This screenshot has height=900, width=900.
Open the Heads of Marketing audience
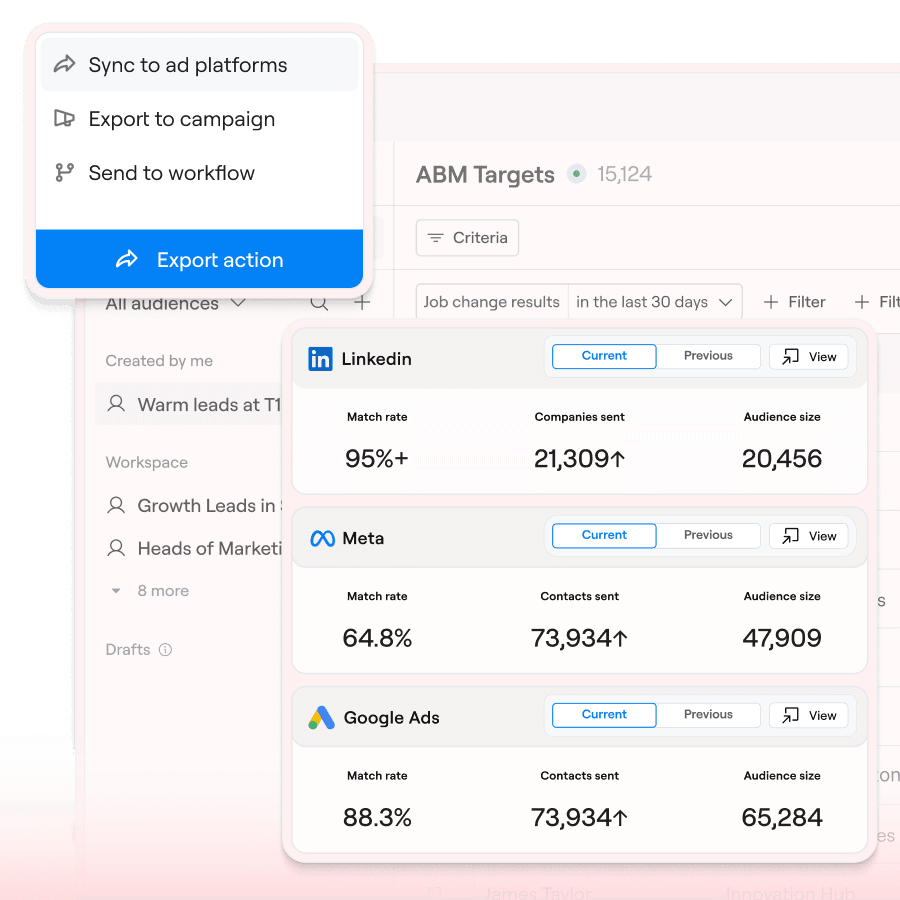[x=195, y=548]
